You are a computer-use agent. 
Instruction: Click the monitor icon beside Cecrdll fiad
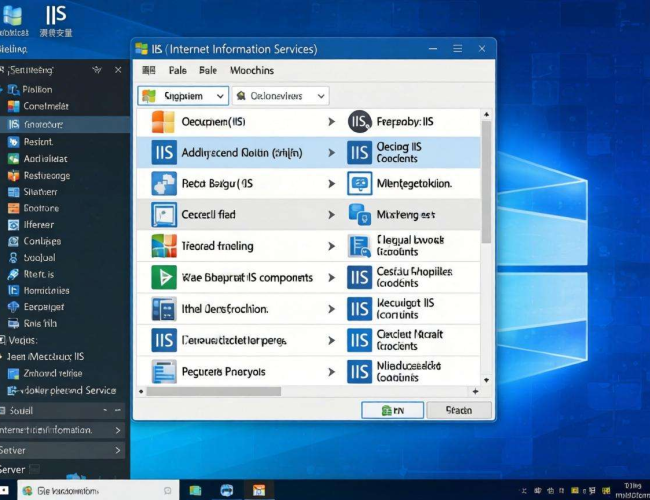(164, 215)
